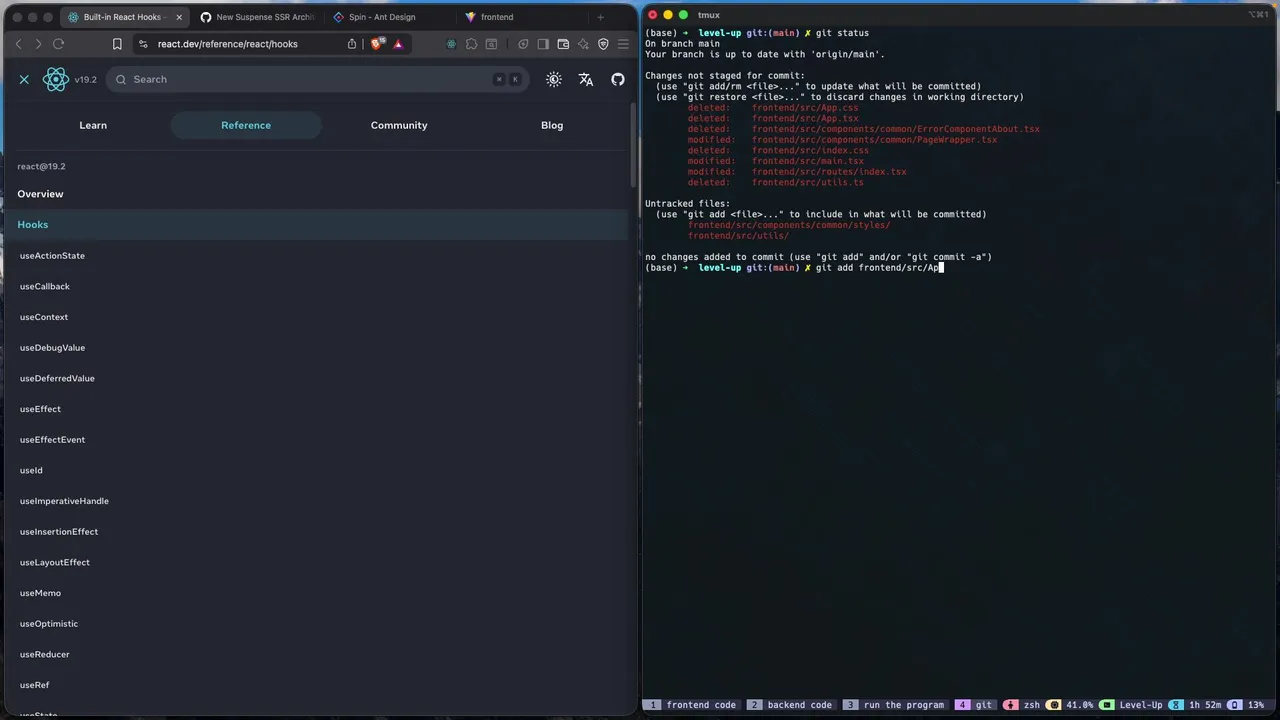This screenshot has width=1280, height=720.
Task: Select the Reference navigation tab
Action: [x=246, y=125]
